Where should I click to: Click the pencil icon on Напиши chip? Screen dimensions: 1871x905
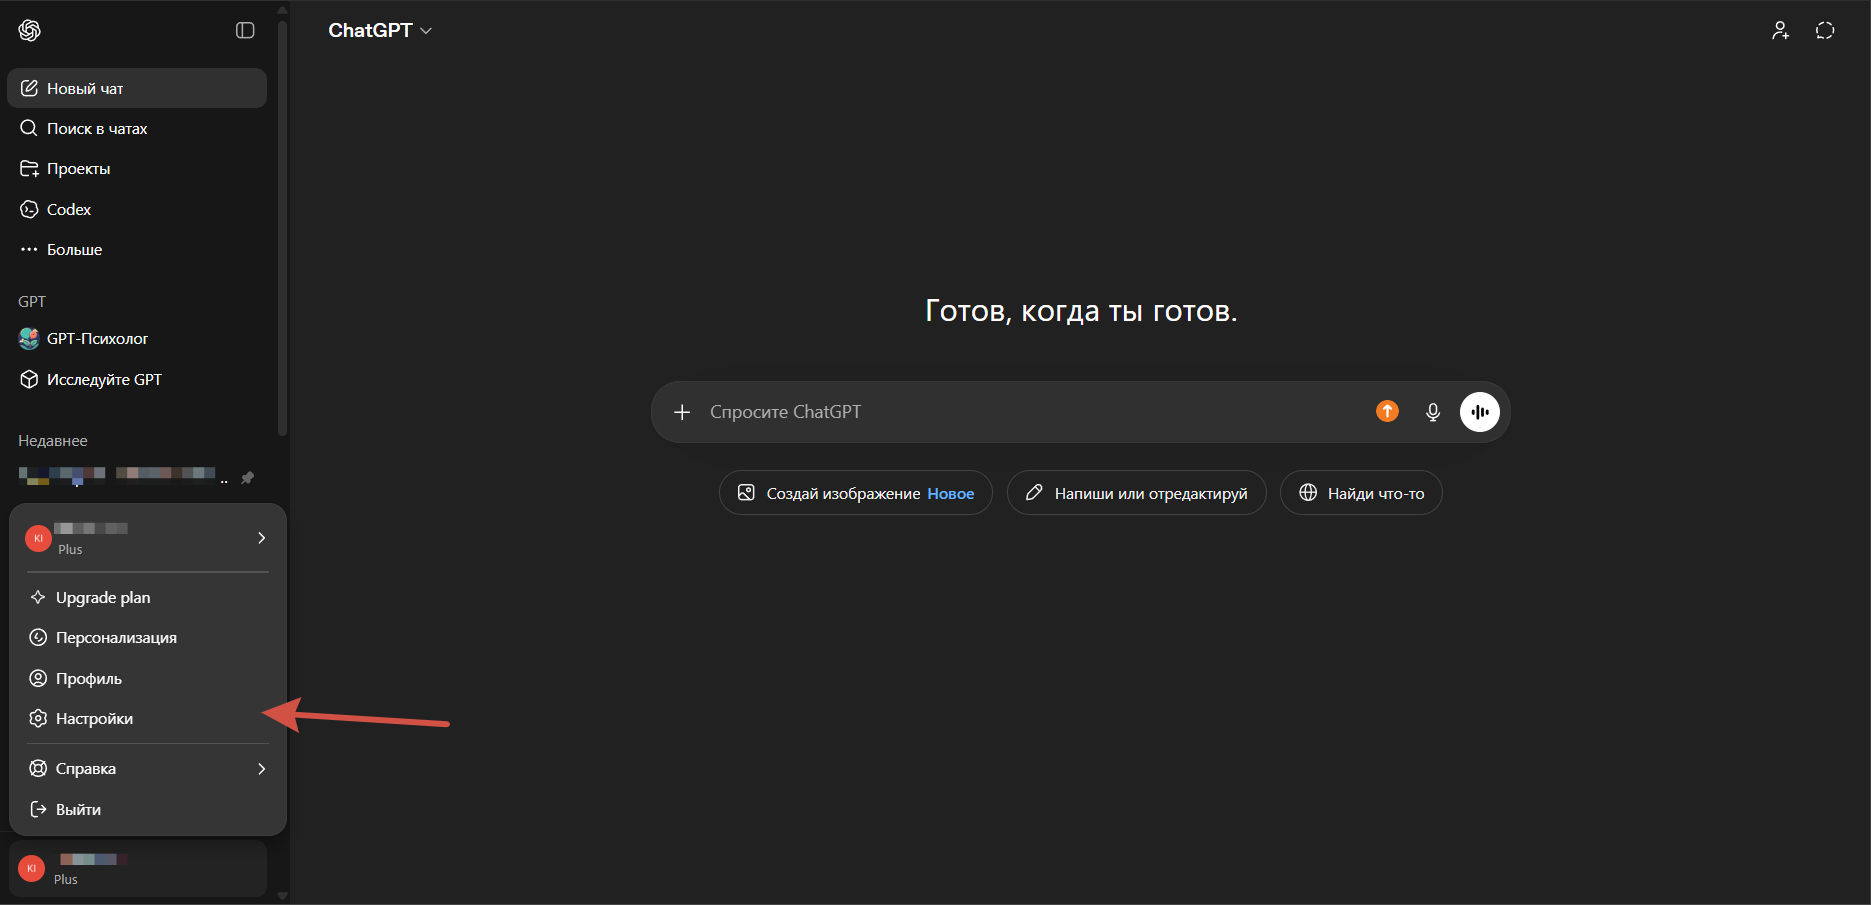(1035, 492)
